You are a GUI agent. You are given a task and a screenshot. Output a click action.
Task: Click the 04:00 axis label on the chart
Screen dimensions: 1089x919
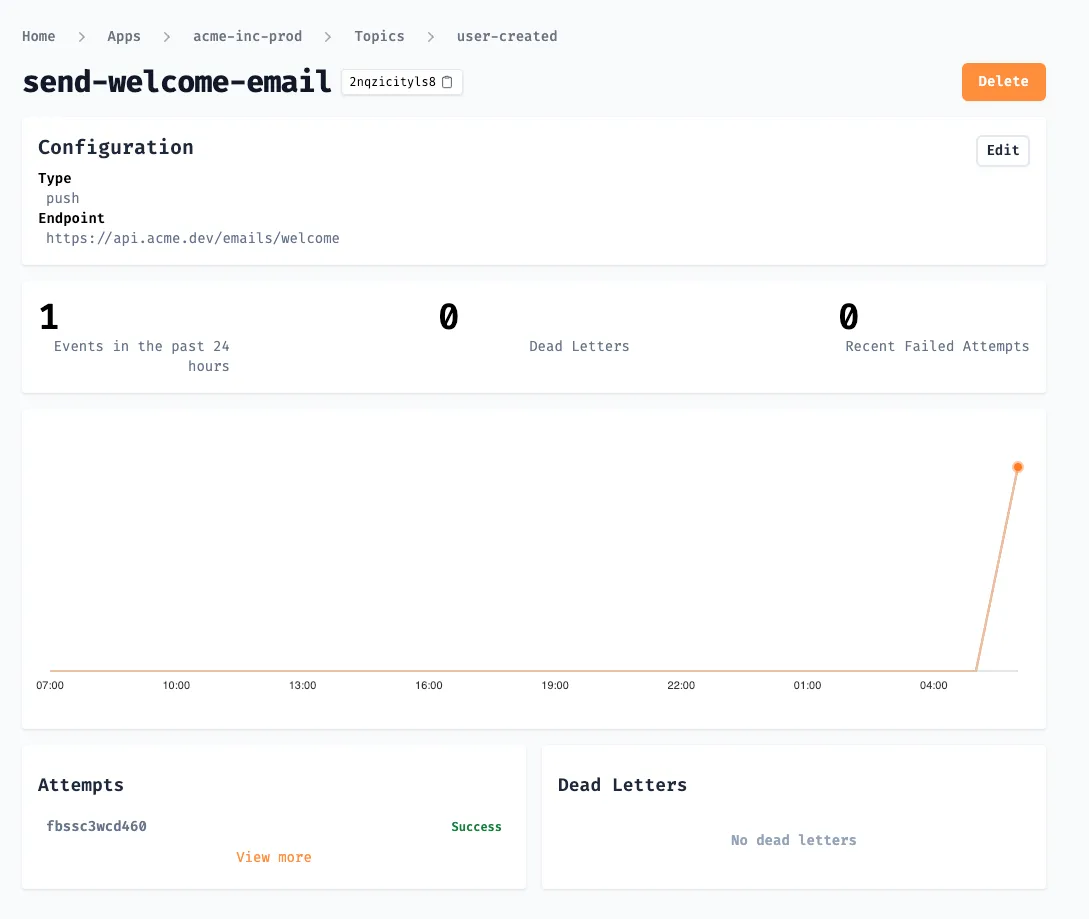coord(933,685)
